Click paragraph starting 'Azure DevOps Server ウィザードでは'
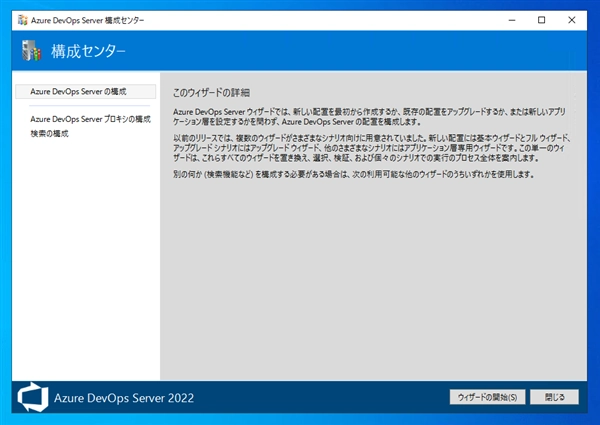600x425 pixels. (369, 117)
